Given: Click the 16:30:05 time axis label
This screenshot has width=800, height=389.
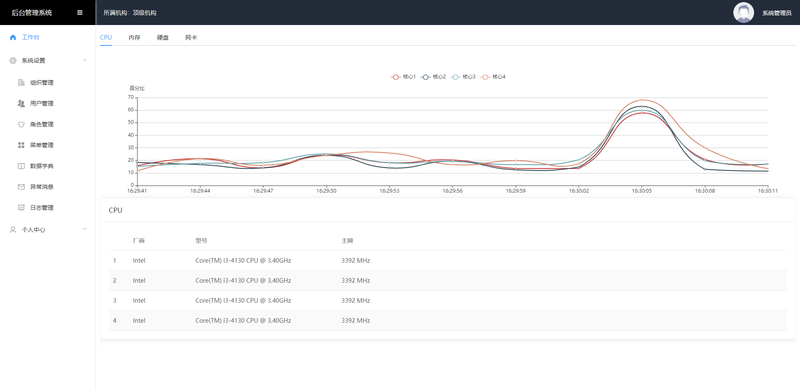Looking at the screenshot, I should click(641, 190).
